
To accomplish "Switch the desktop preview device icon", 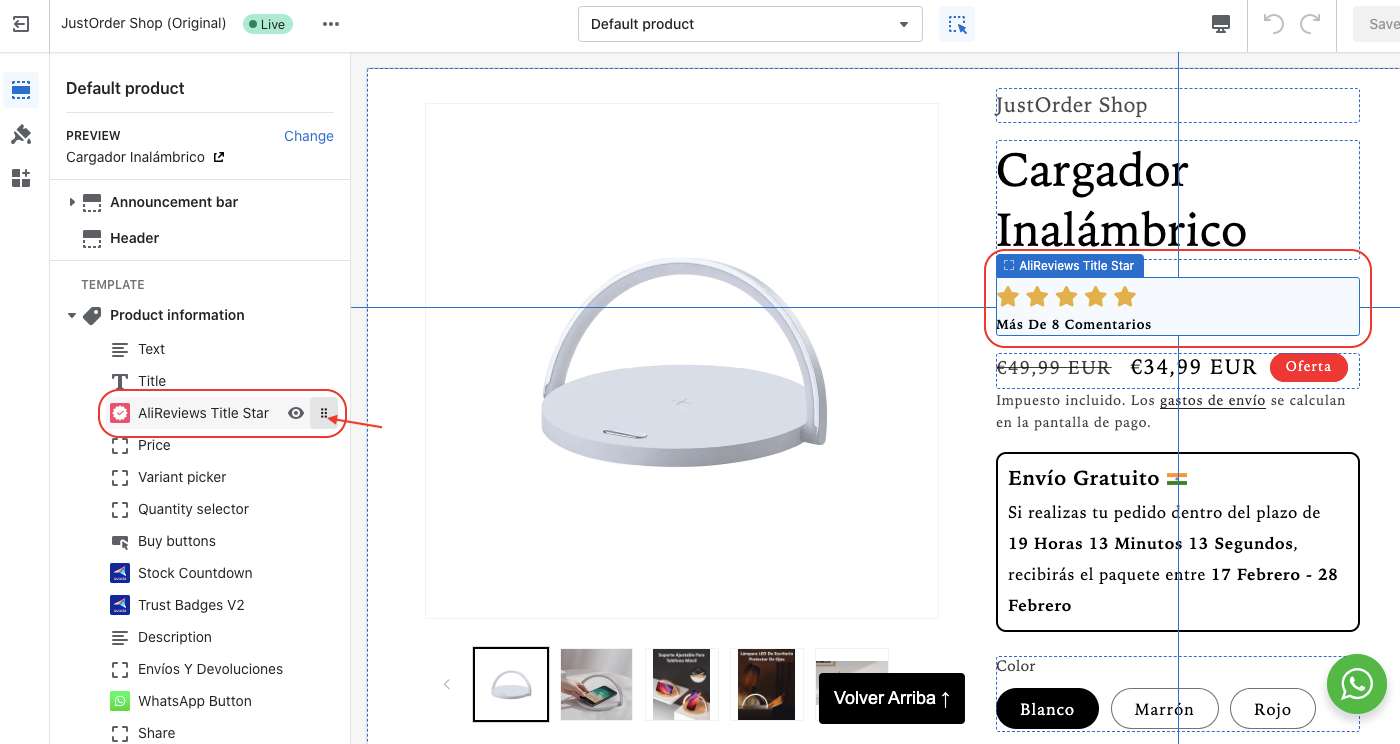I will (1220, 24).
